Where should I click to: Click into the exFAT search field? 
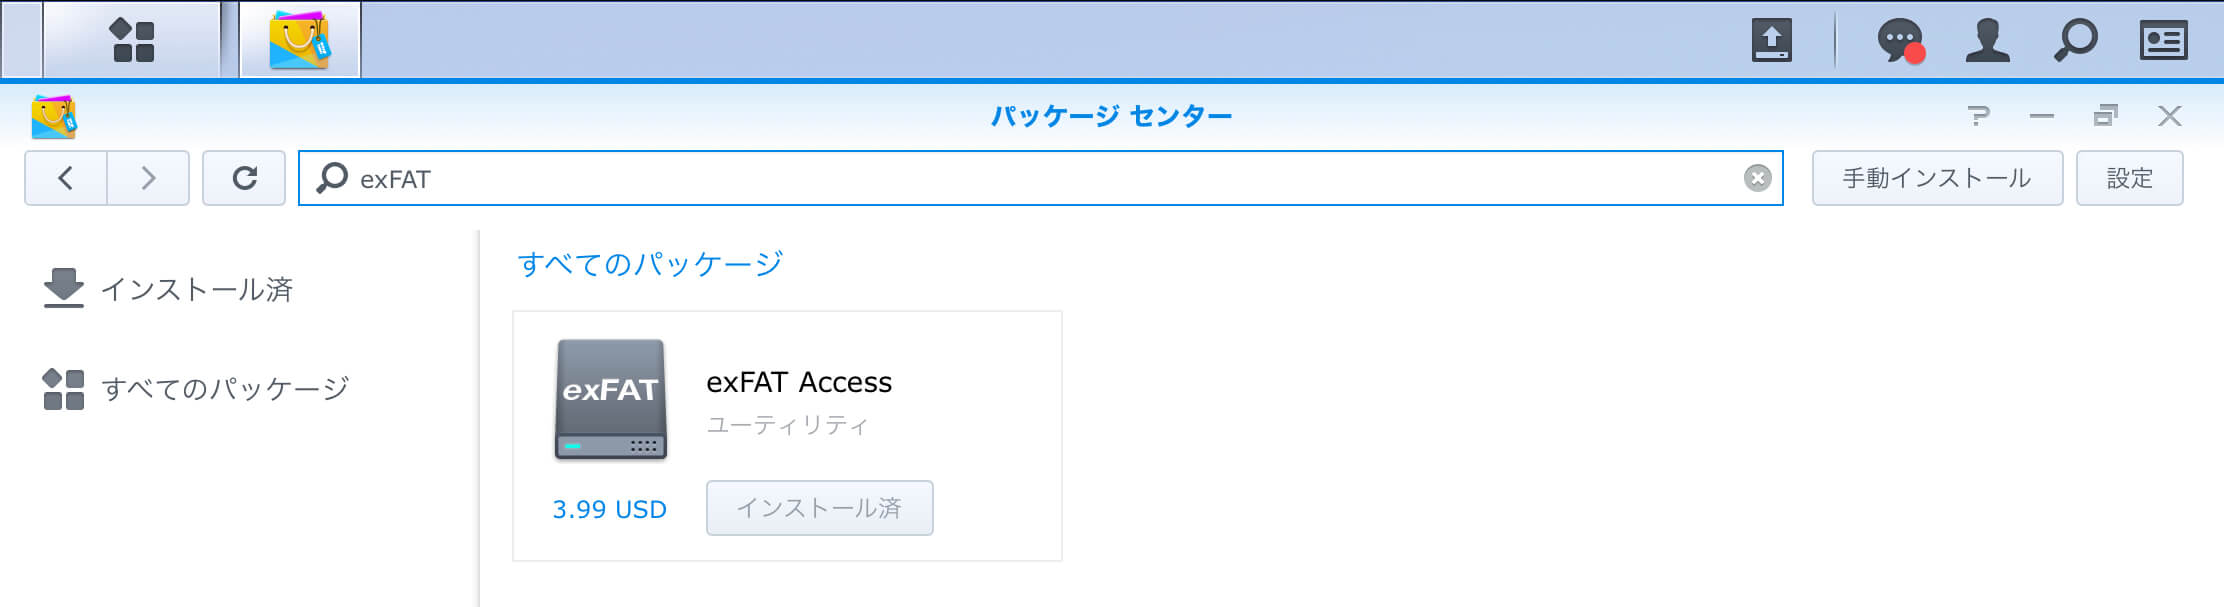pyautogui.click(x=1040, y=178)
